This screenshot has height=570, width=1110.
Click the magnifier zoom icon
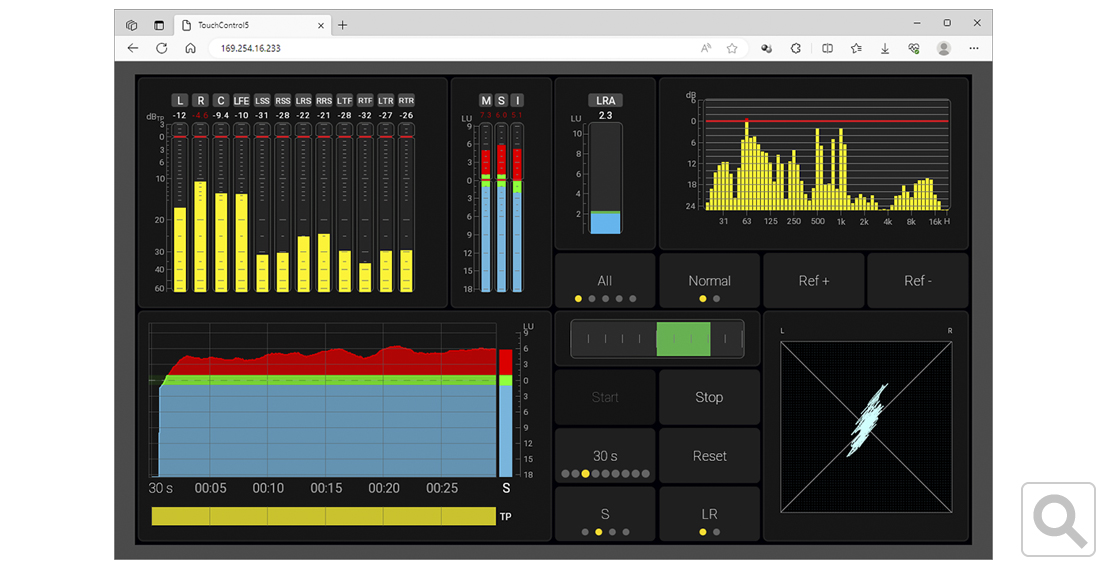[1059, 519]
